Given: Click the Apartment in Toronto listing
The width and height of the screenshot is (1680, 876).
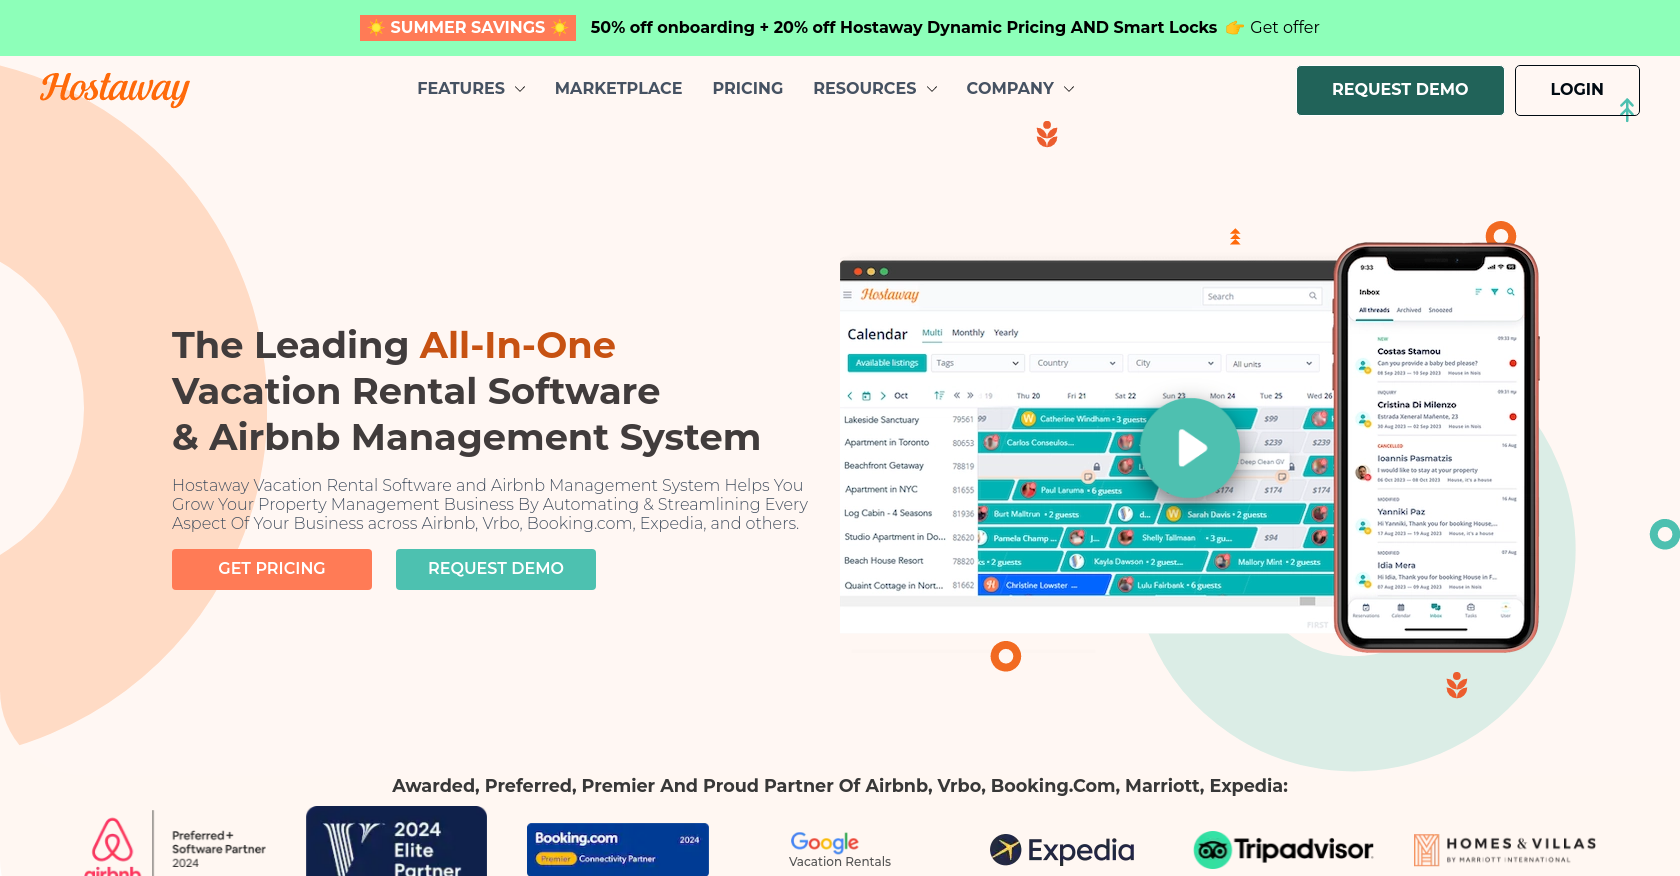Looking at the screenshot, I should 886,443.
